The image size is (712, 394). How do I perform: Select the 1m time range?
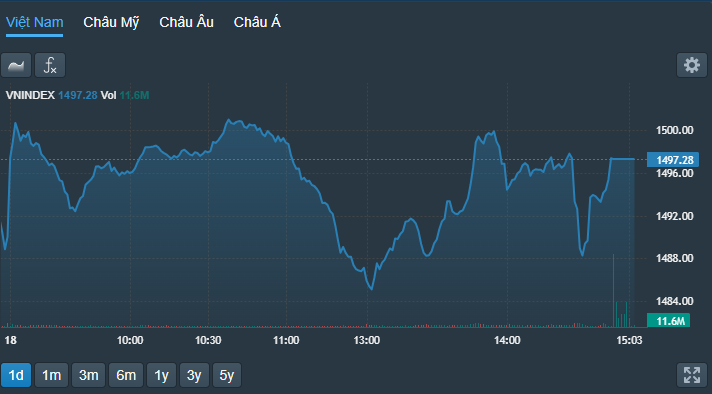coord(51,375)
